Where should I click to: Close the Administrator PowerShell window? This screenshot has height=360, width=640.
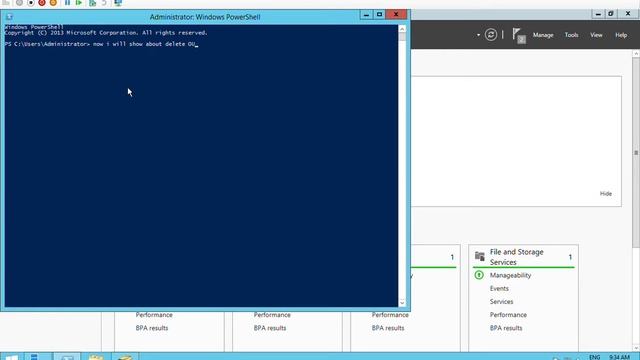(396, 15)
